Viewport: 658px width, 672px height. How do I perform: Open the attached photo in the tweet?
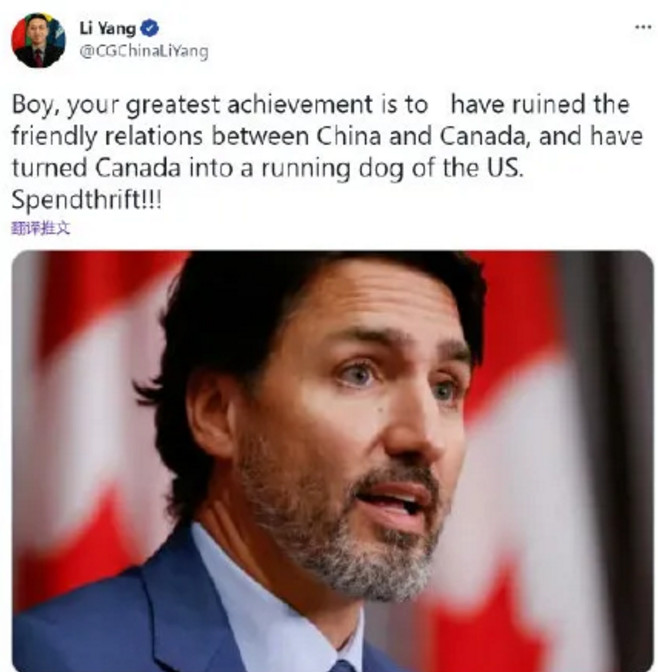333,461
